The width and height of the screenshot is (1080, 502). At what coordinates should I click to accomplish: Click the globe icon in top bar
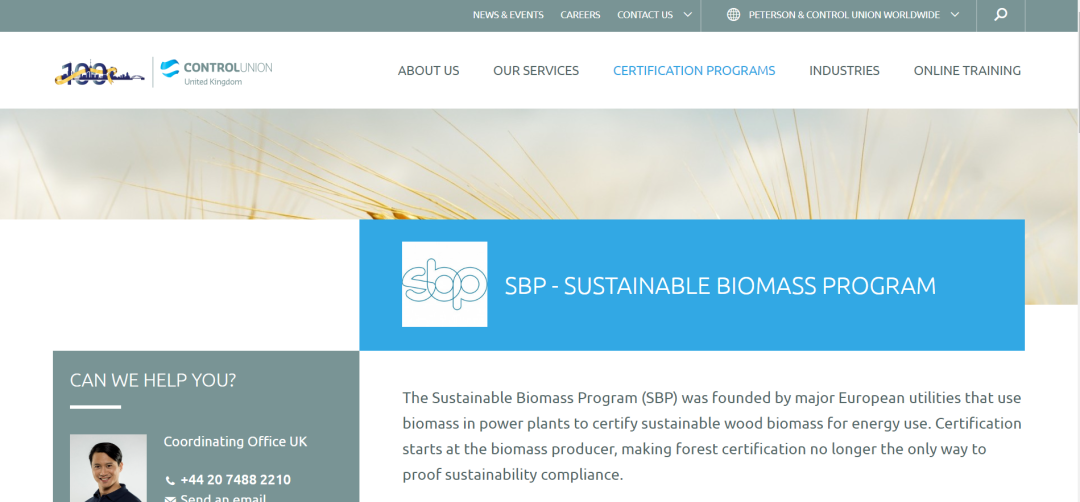tap(734, 14)
